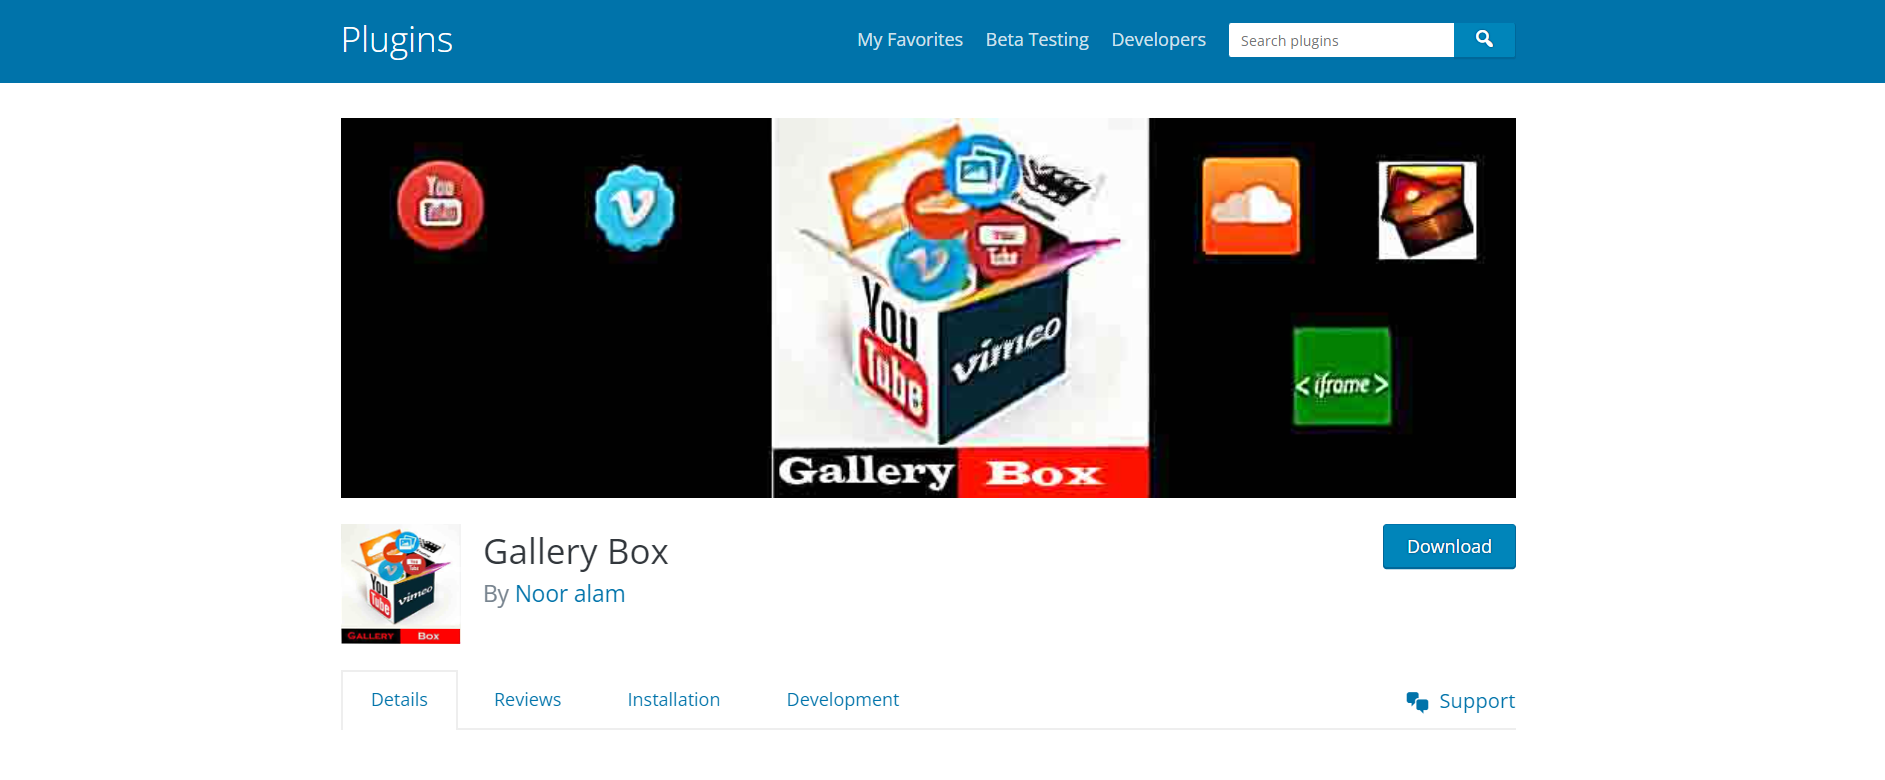
Task: Focus the Search plugins input field
Action: pyautogui.click(x=1341, y=40)
